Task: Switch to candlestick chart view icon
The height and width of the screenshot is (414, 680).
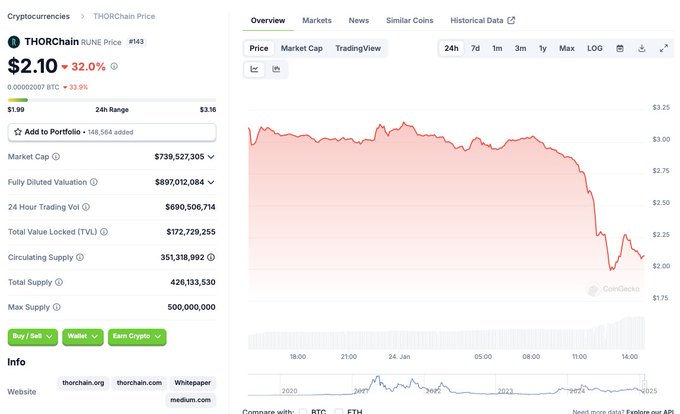Action: [276, 69]
